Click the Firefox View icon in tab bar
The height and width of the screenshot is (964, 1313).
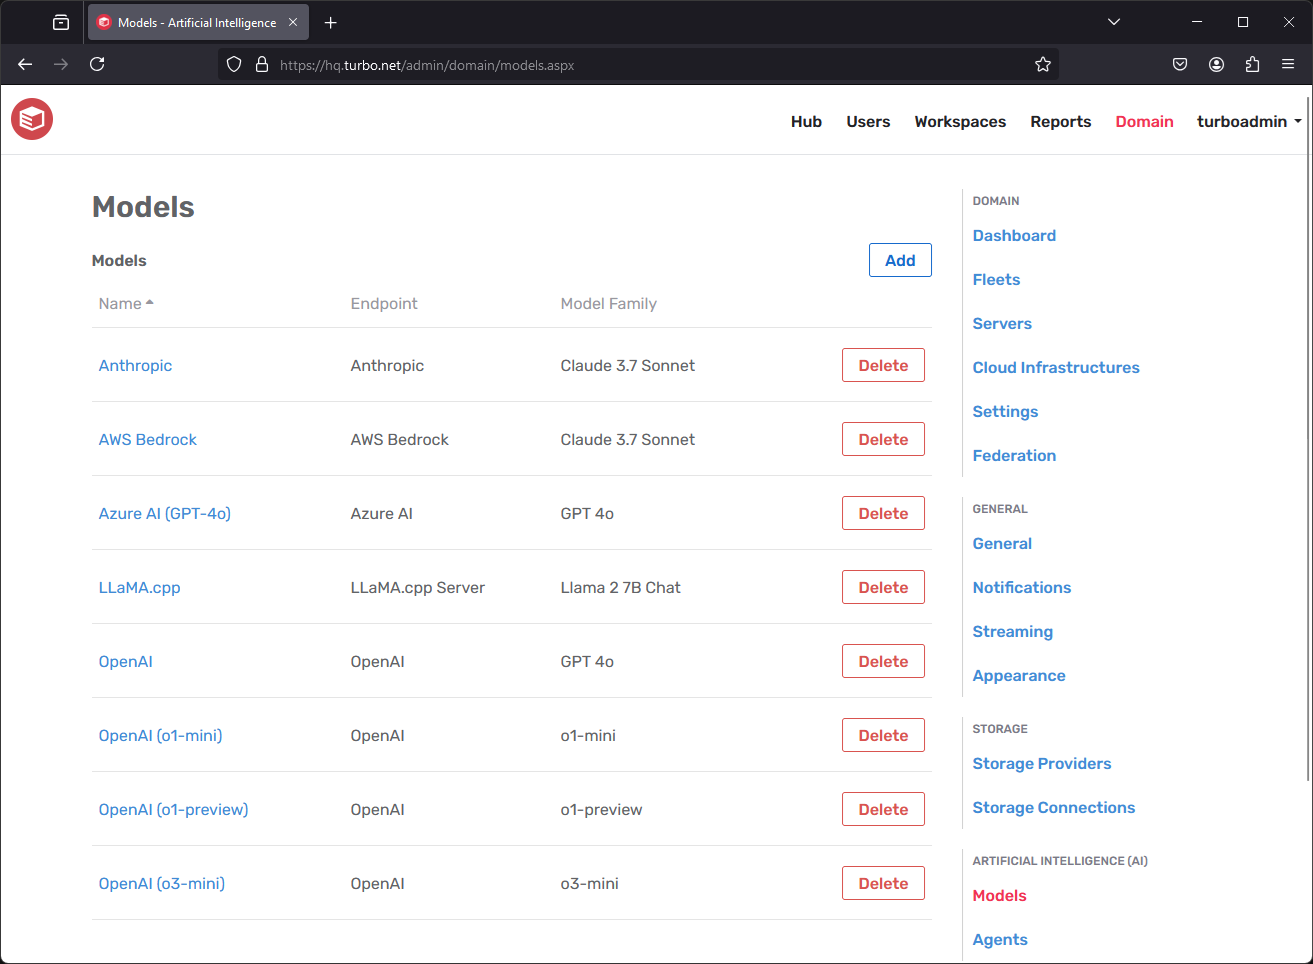61,22
